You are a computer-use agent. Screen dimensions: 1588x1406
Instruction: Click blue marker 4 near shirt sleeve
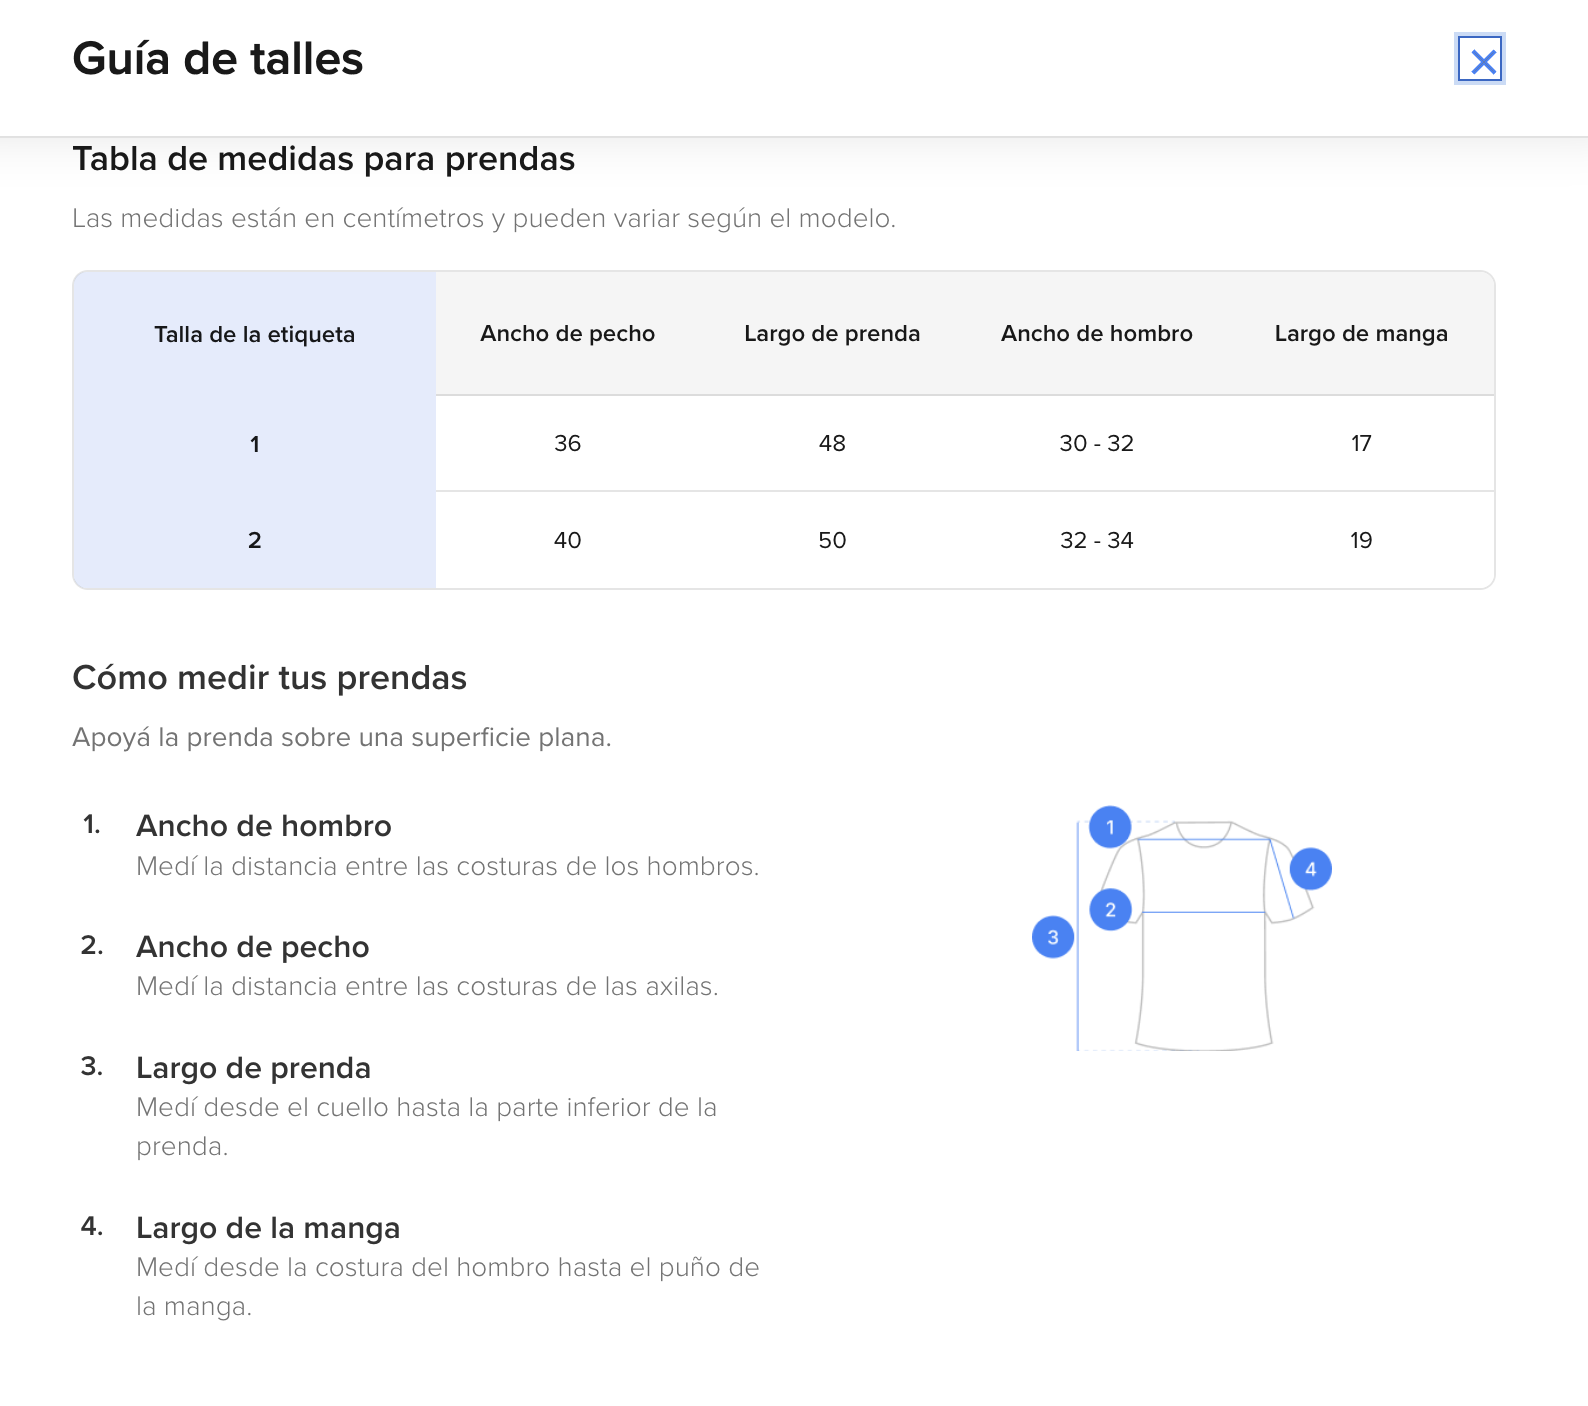[x=1310, y=869]
